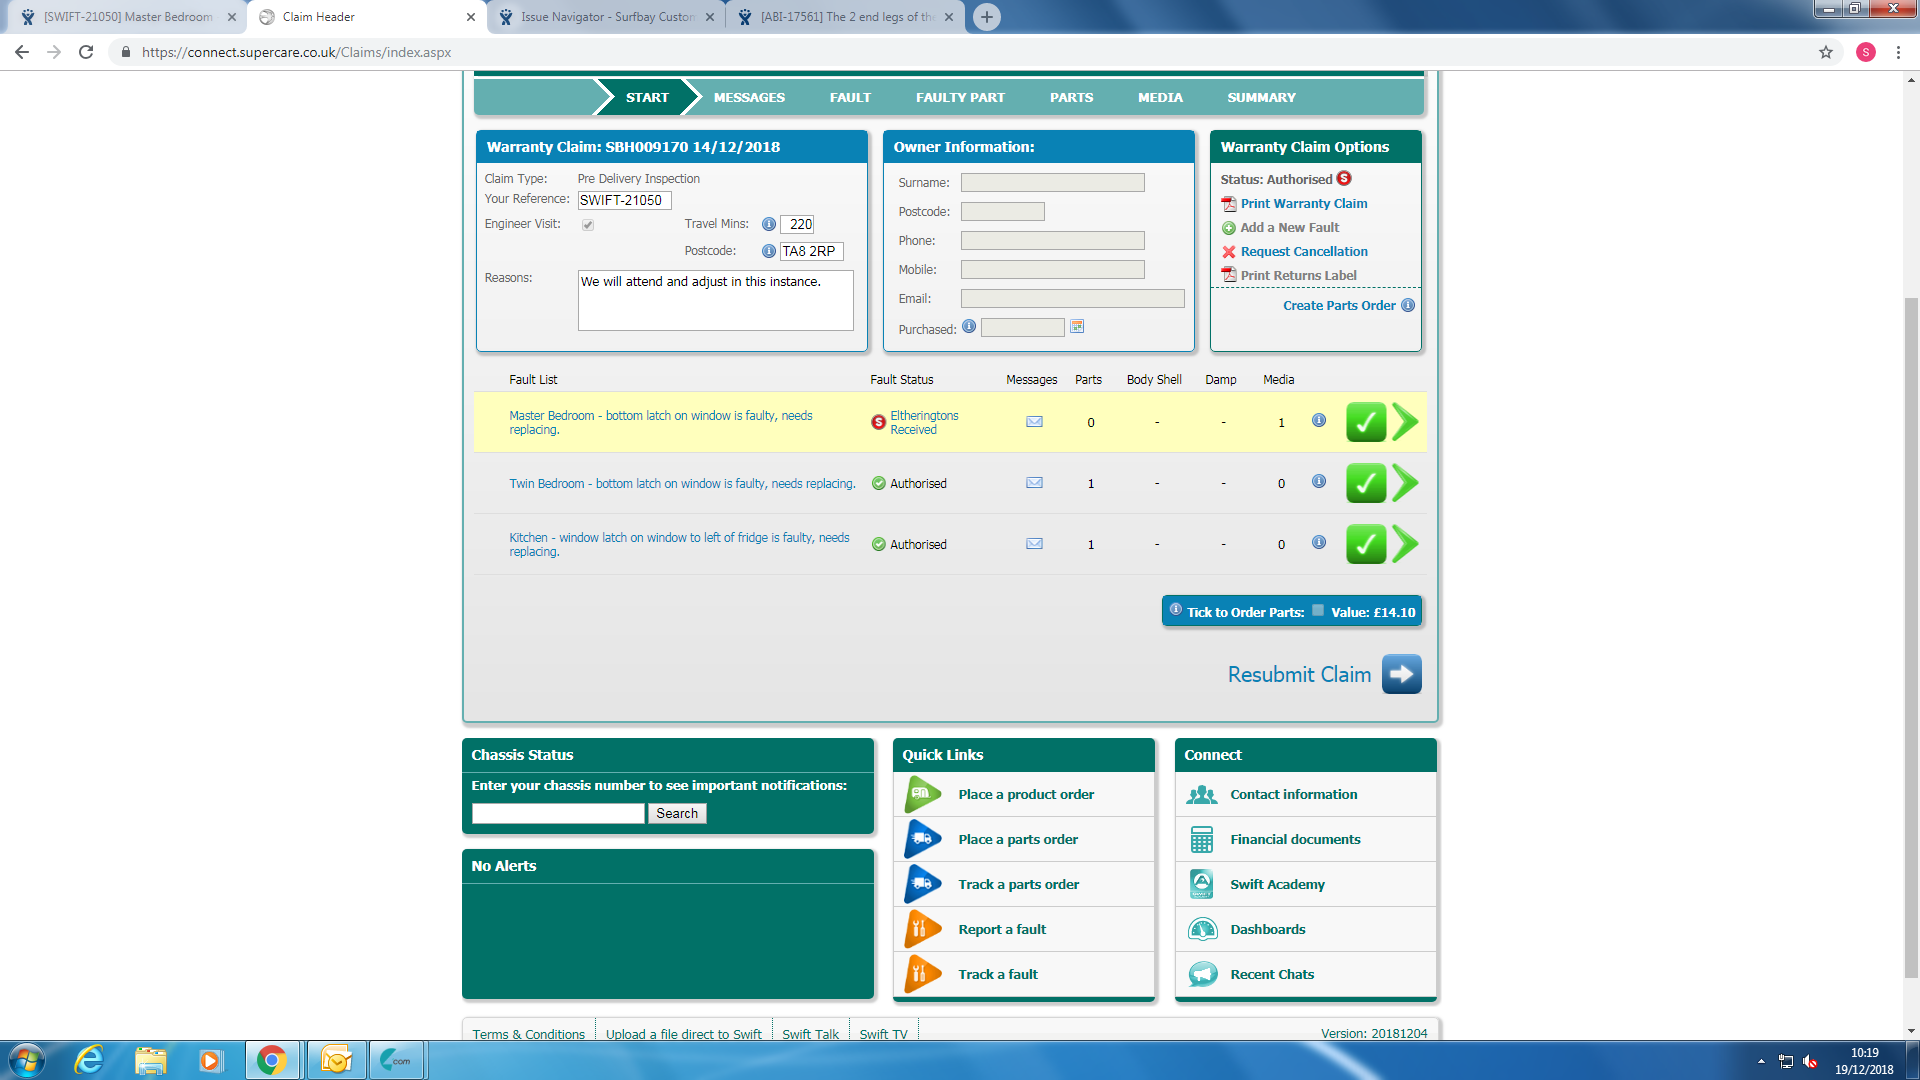The image size is (1920, 1080).
Task: Expand Kitchen fault using green chevron arrow
Action: point(1405,545)
